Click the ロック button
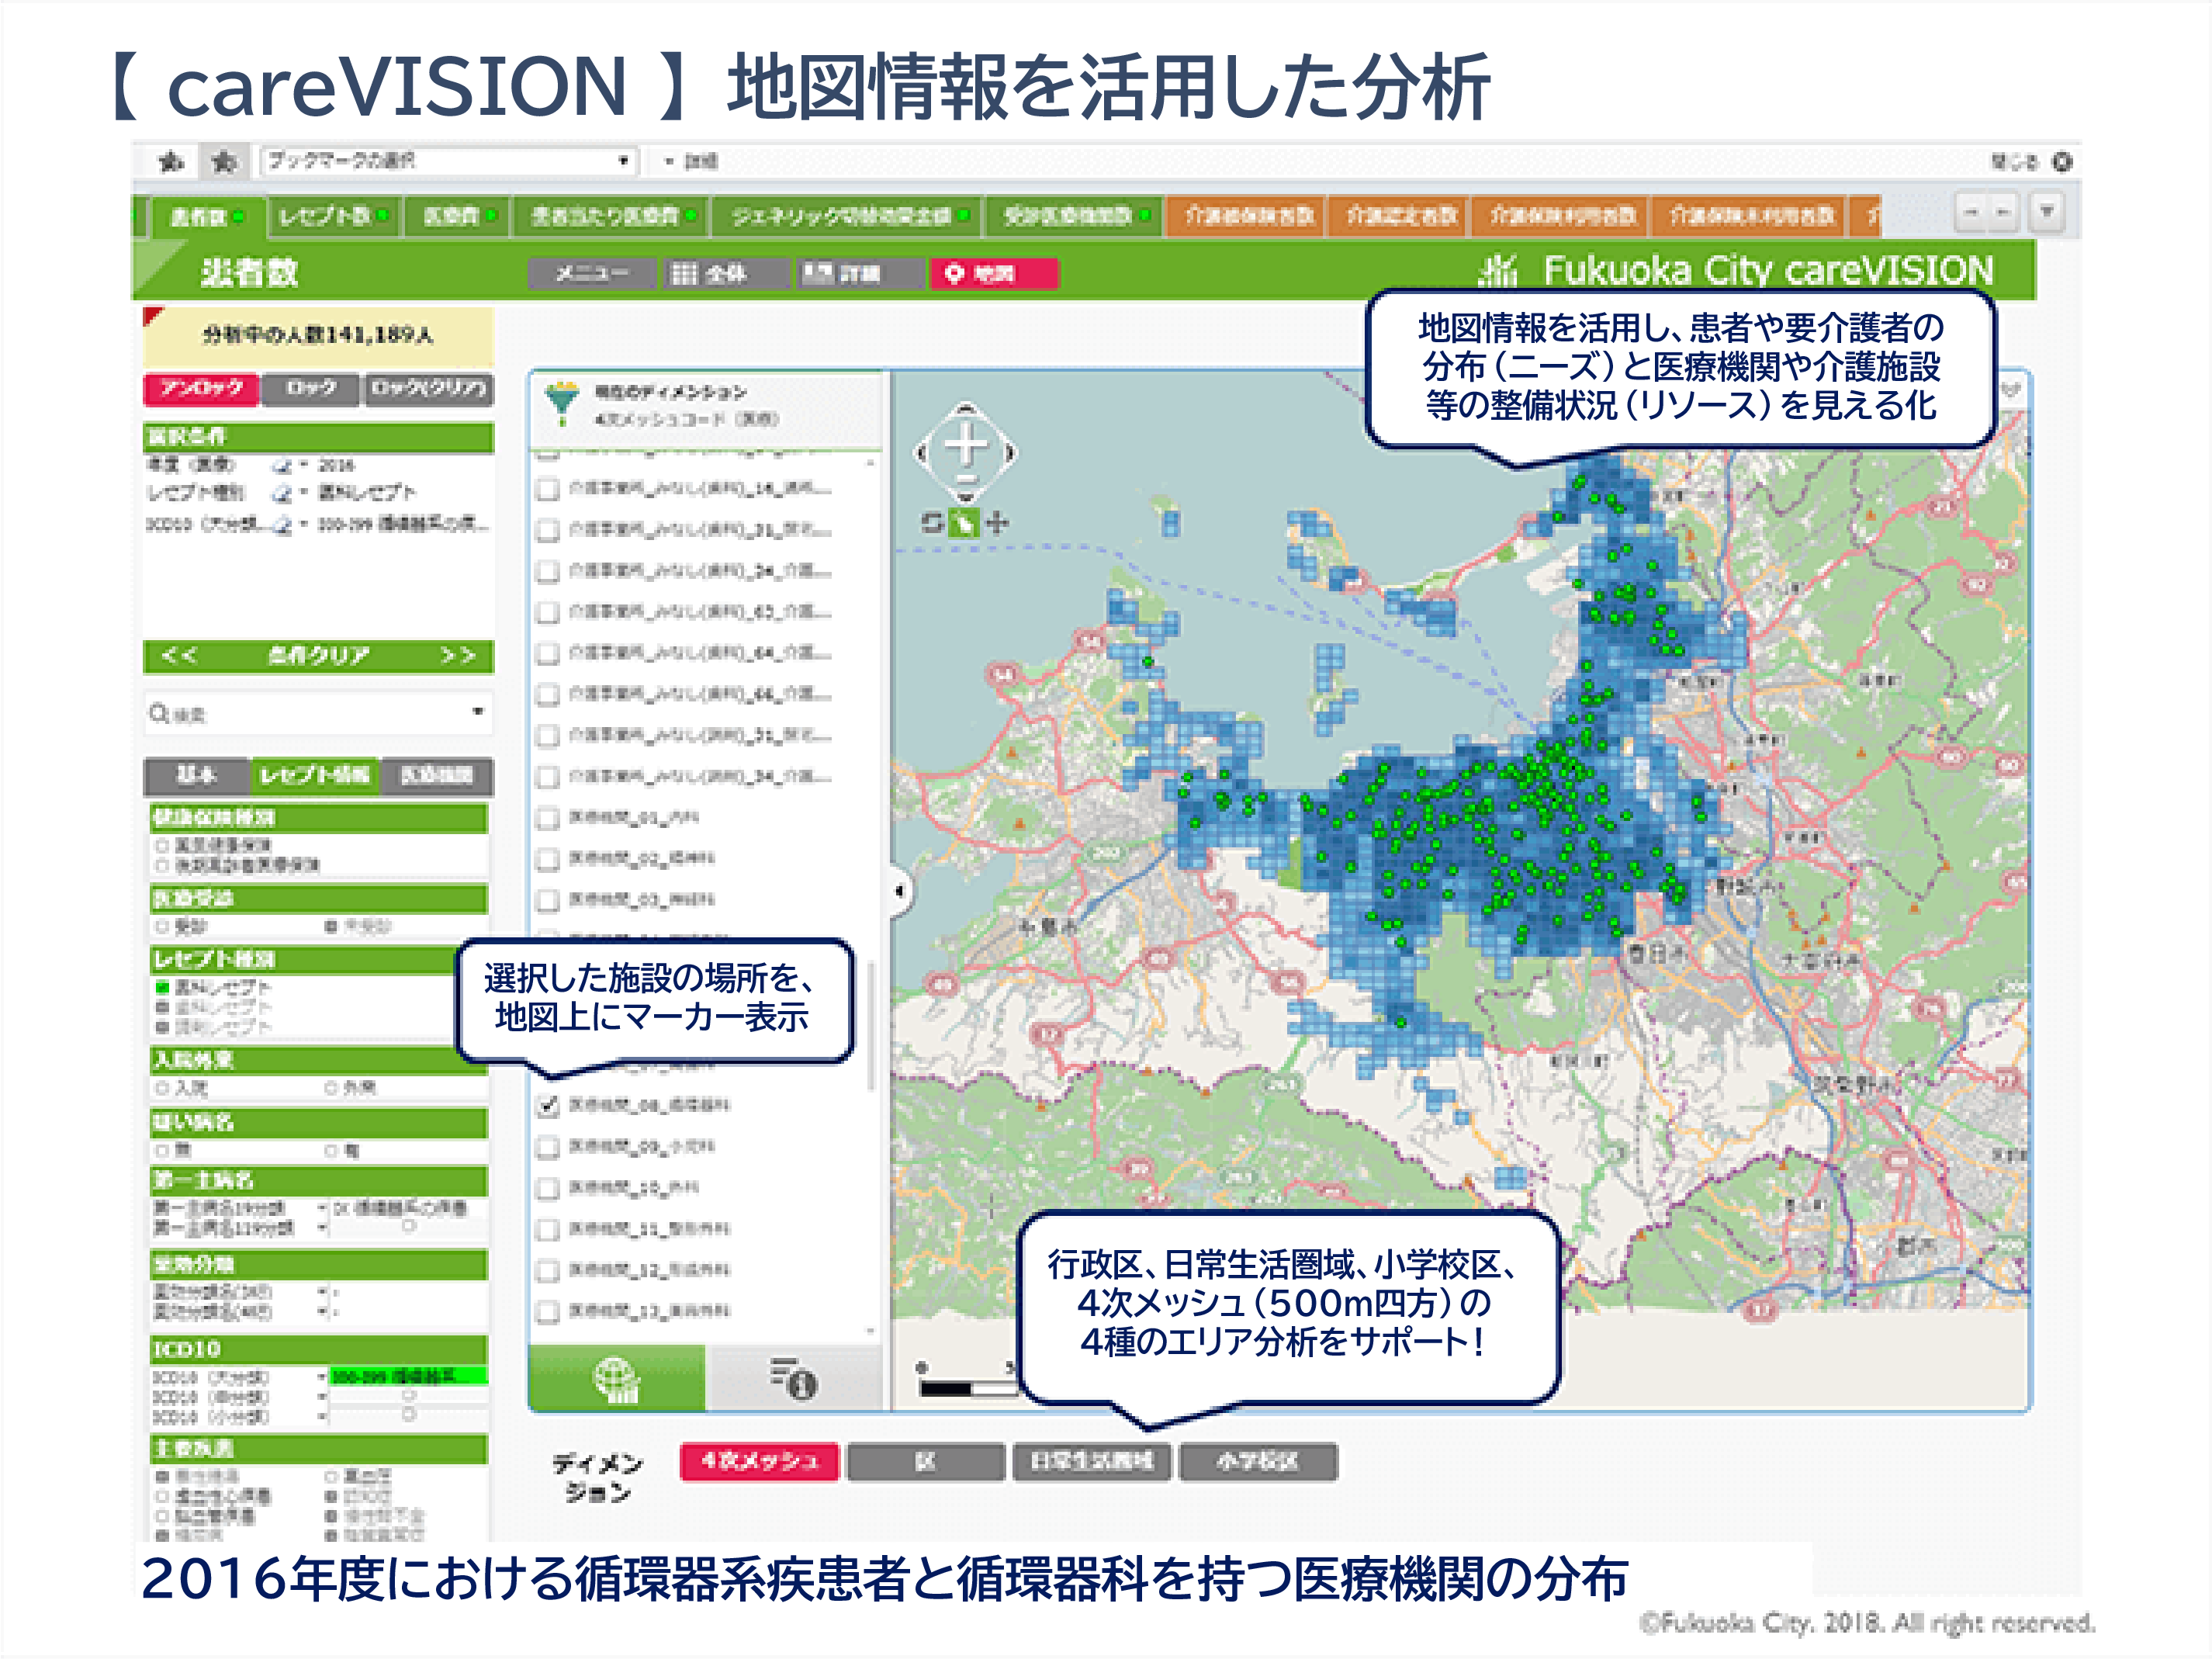2212x1659 pixels. 310,388
